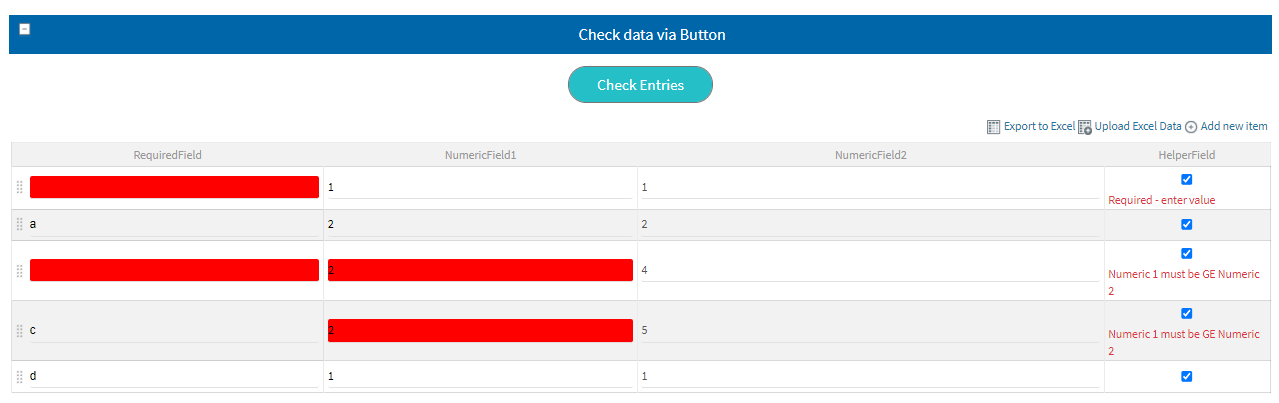1279x403 pixels.
Task: Click the RequiredField column header
Action: coord(168,155)
